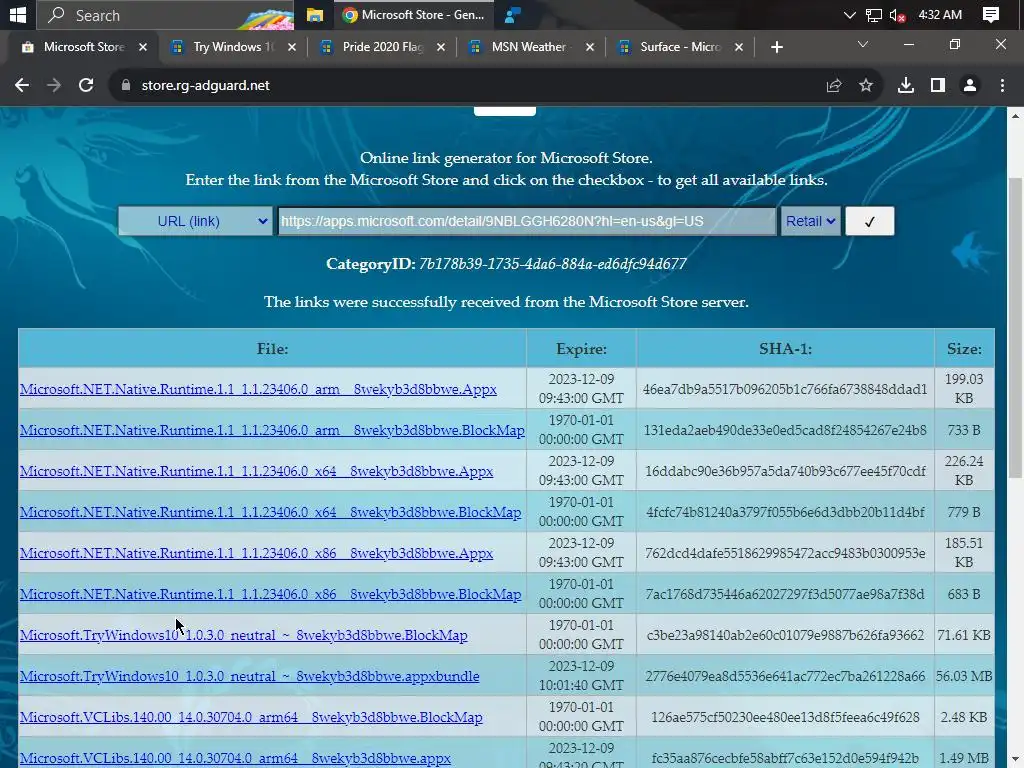
Task: Download TryWindows10 neutral BlockMap file
Action: [x=244, y=635]
